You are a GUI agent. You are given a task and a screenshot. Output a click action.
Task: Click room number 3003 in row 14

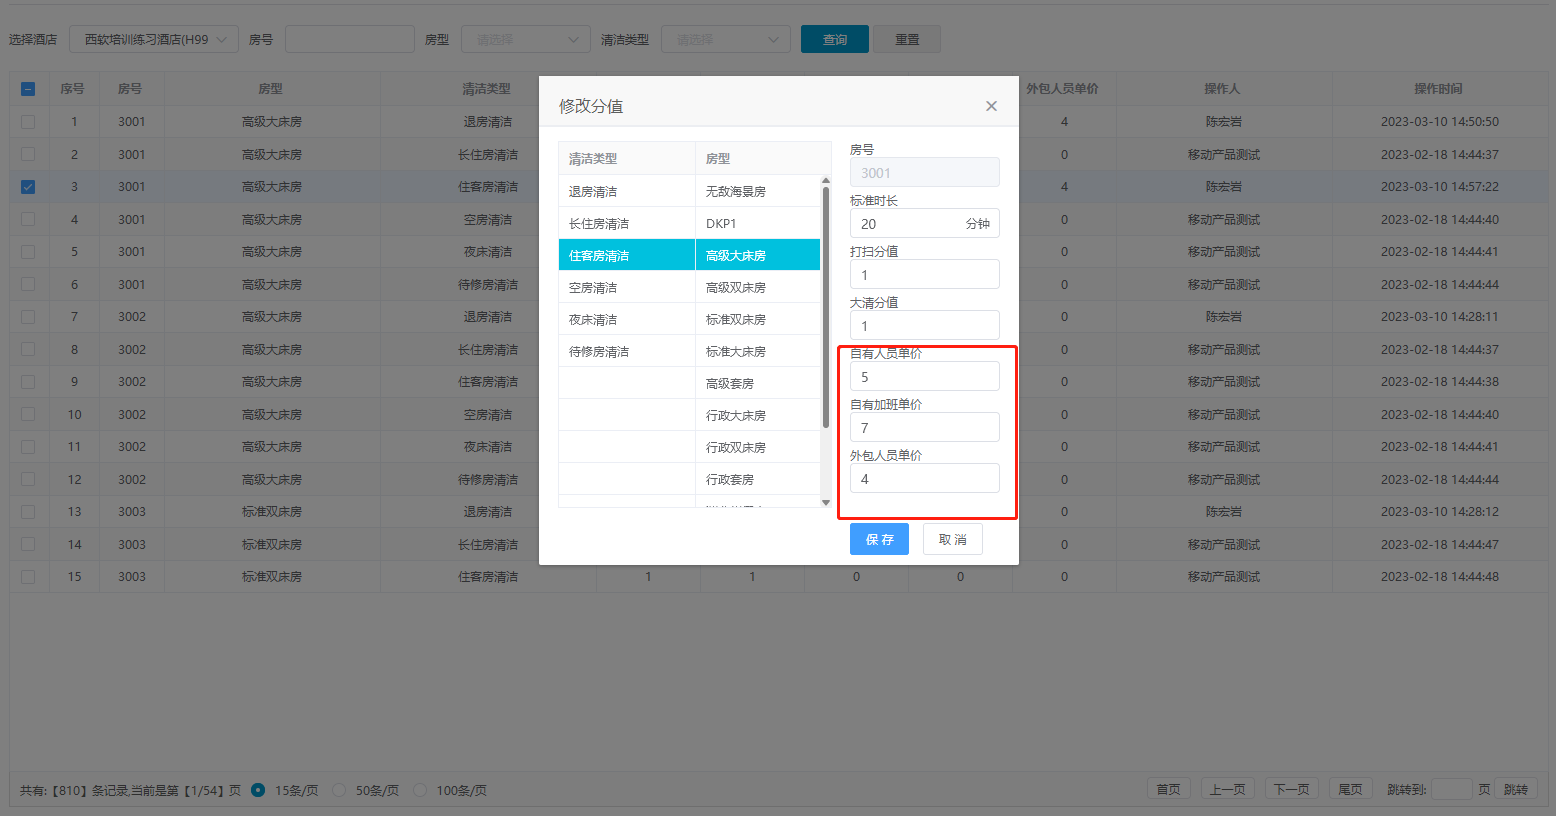(132, 545)
